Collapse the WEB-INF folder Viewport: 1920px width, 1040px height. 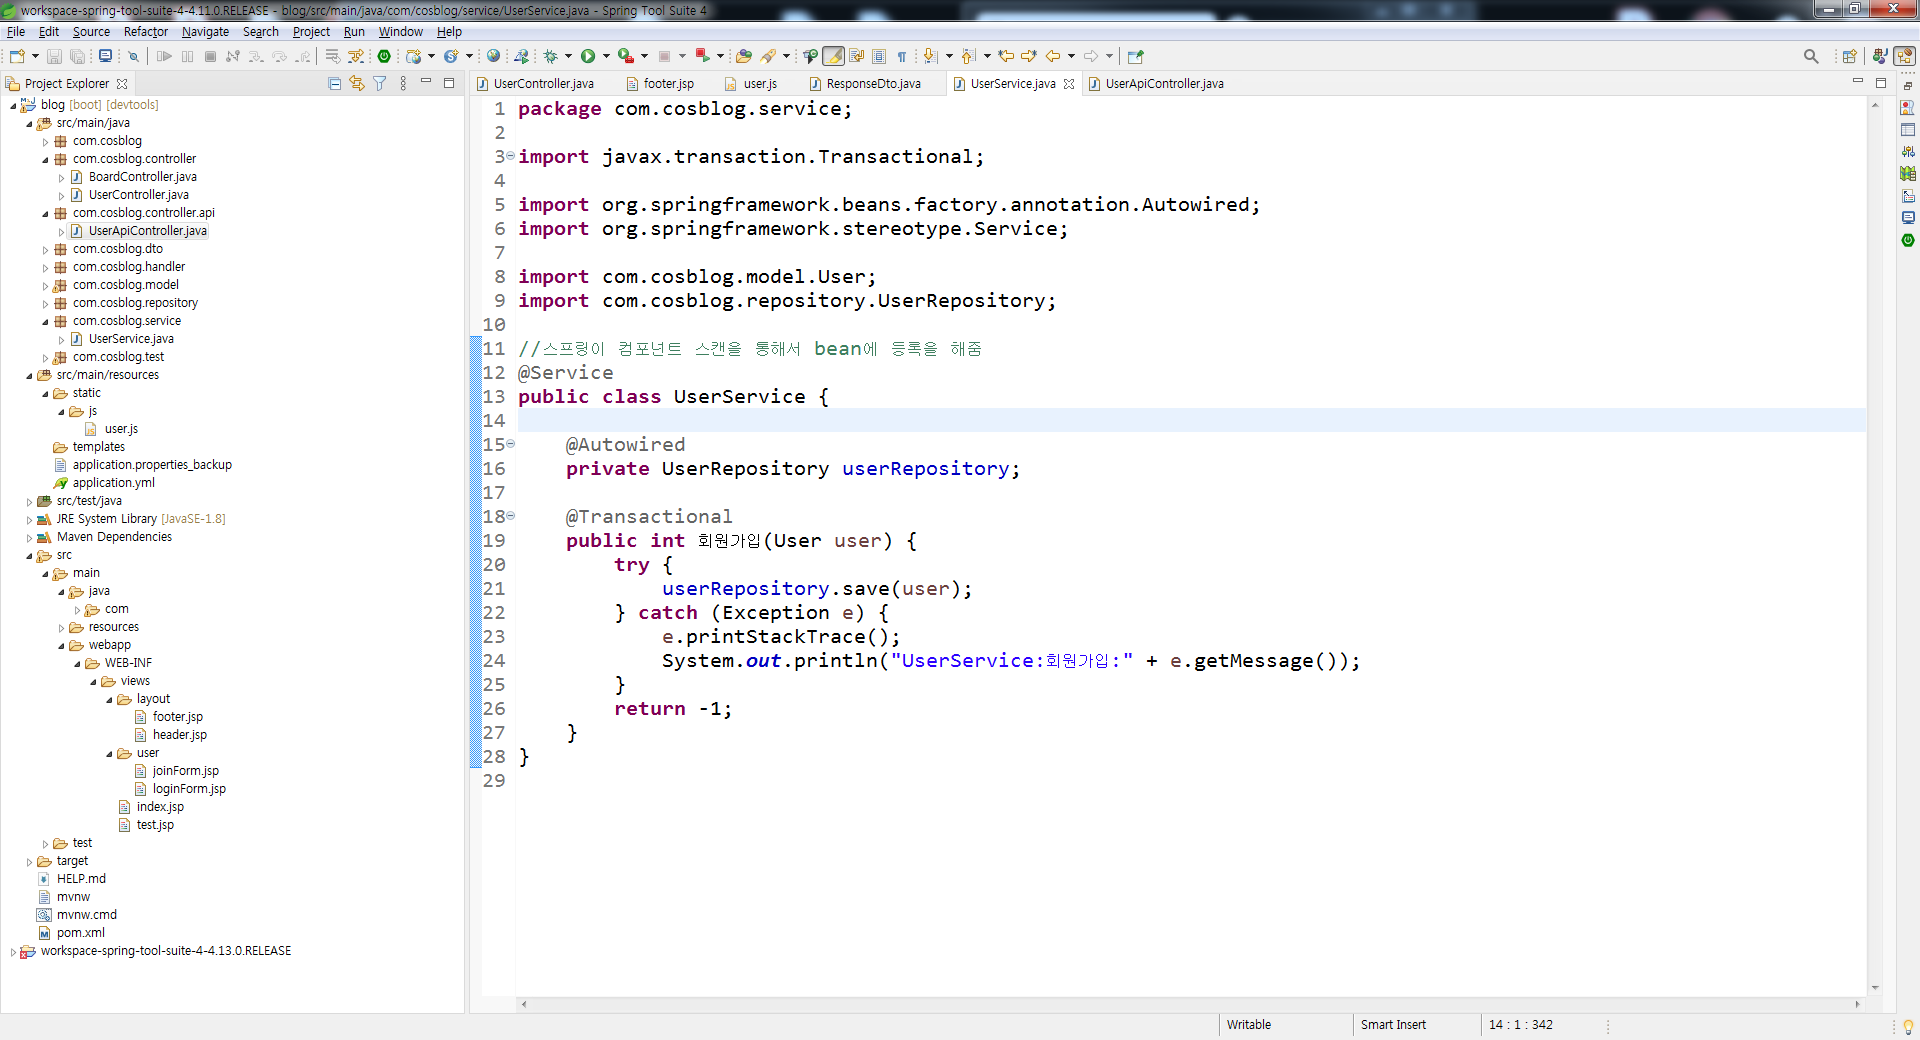pos(77,664)
